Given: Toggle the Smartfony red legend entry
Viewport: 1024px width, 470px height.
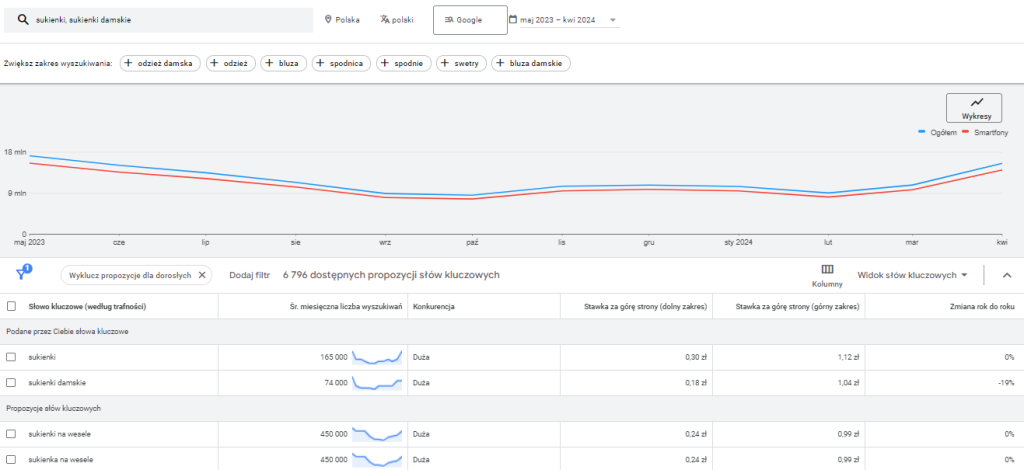Looking at the screenshot, I should pyautogui.click(x=985, y=133).
